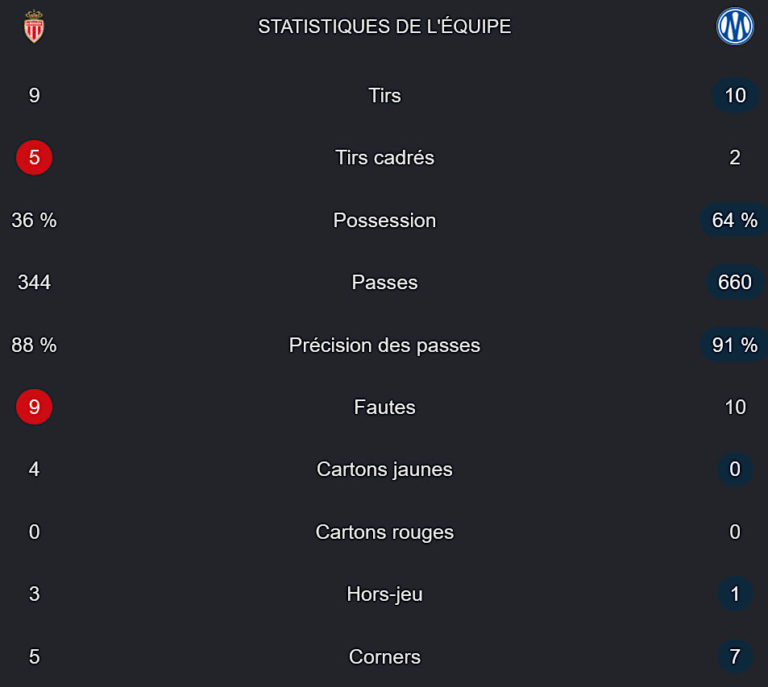768x687 pixels.
Task: Click the 7 corners badge
Action: (x=735, y=657)
